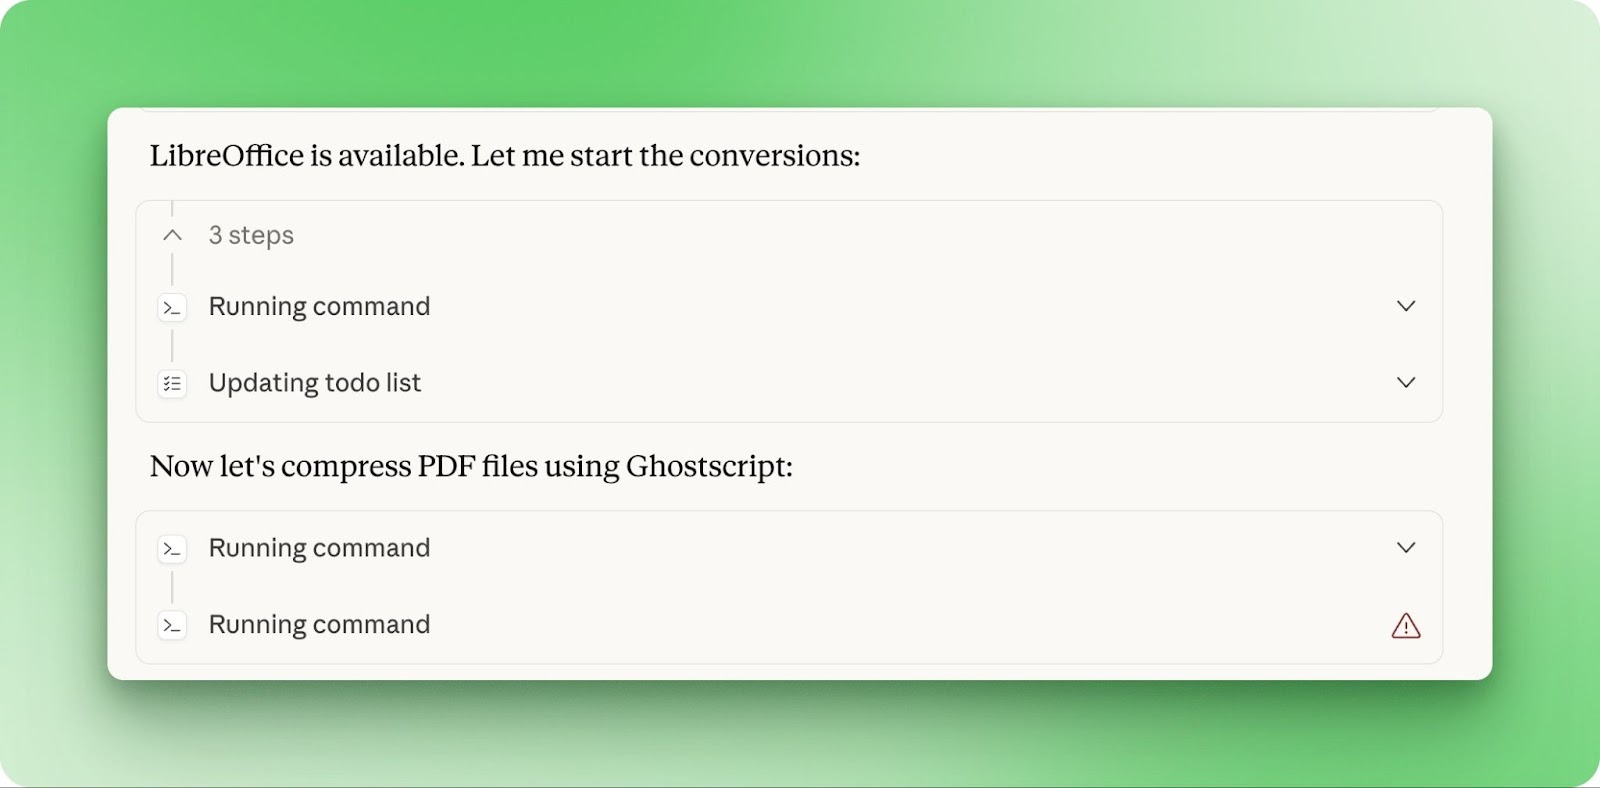Expand the Updating todo list entry
Image resolution: width=1600 pixels, height=788 pixels.
point(1406,382)
